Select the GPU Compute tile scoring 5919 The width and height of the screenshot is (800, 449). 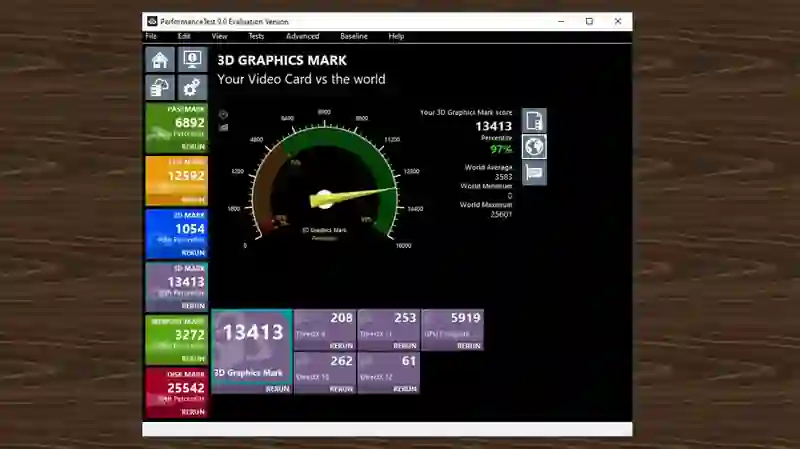pyautogui.click(x=452, y=330)
